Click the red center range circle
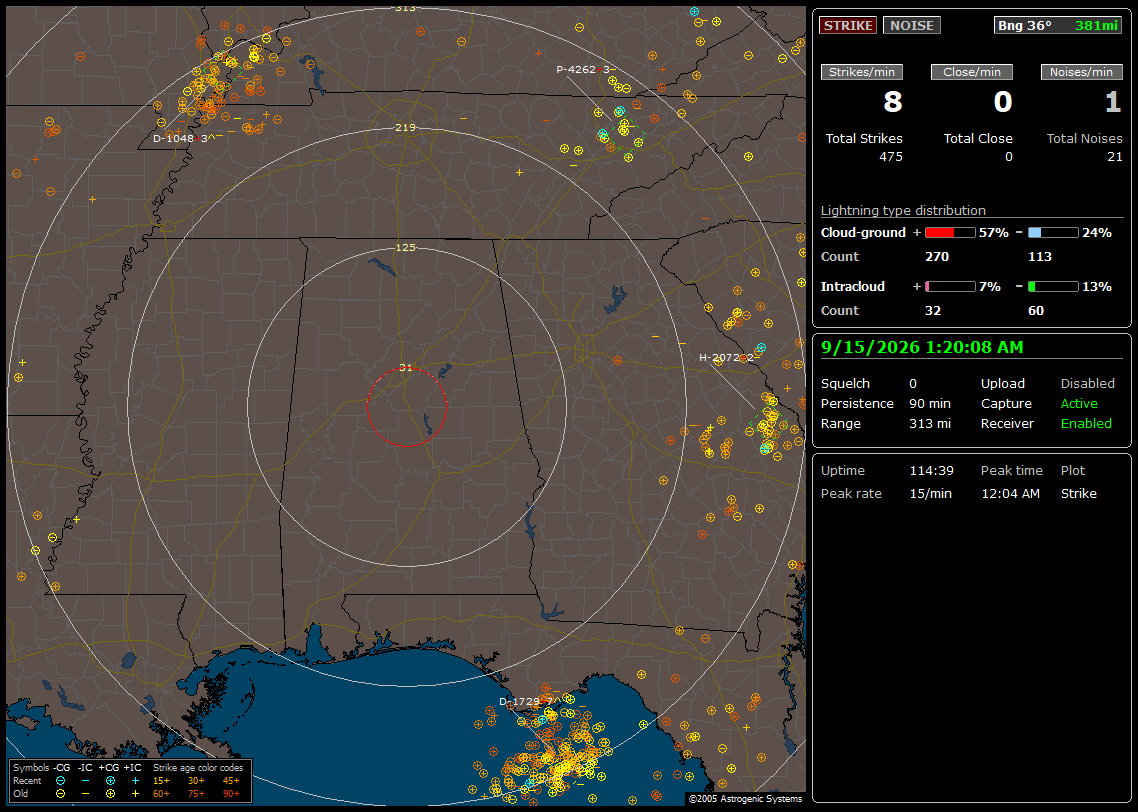Screen dimensions: 1138x812 [x=406, y=407]
